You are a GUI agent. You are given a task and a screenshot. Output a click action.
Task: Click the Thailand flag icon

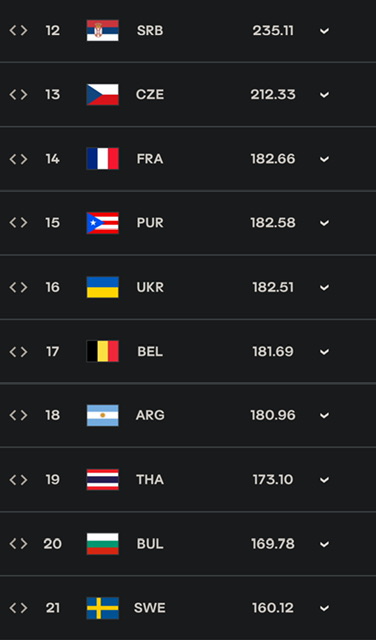pos(102,480)
